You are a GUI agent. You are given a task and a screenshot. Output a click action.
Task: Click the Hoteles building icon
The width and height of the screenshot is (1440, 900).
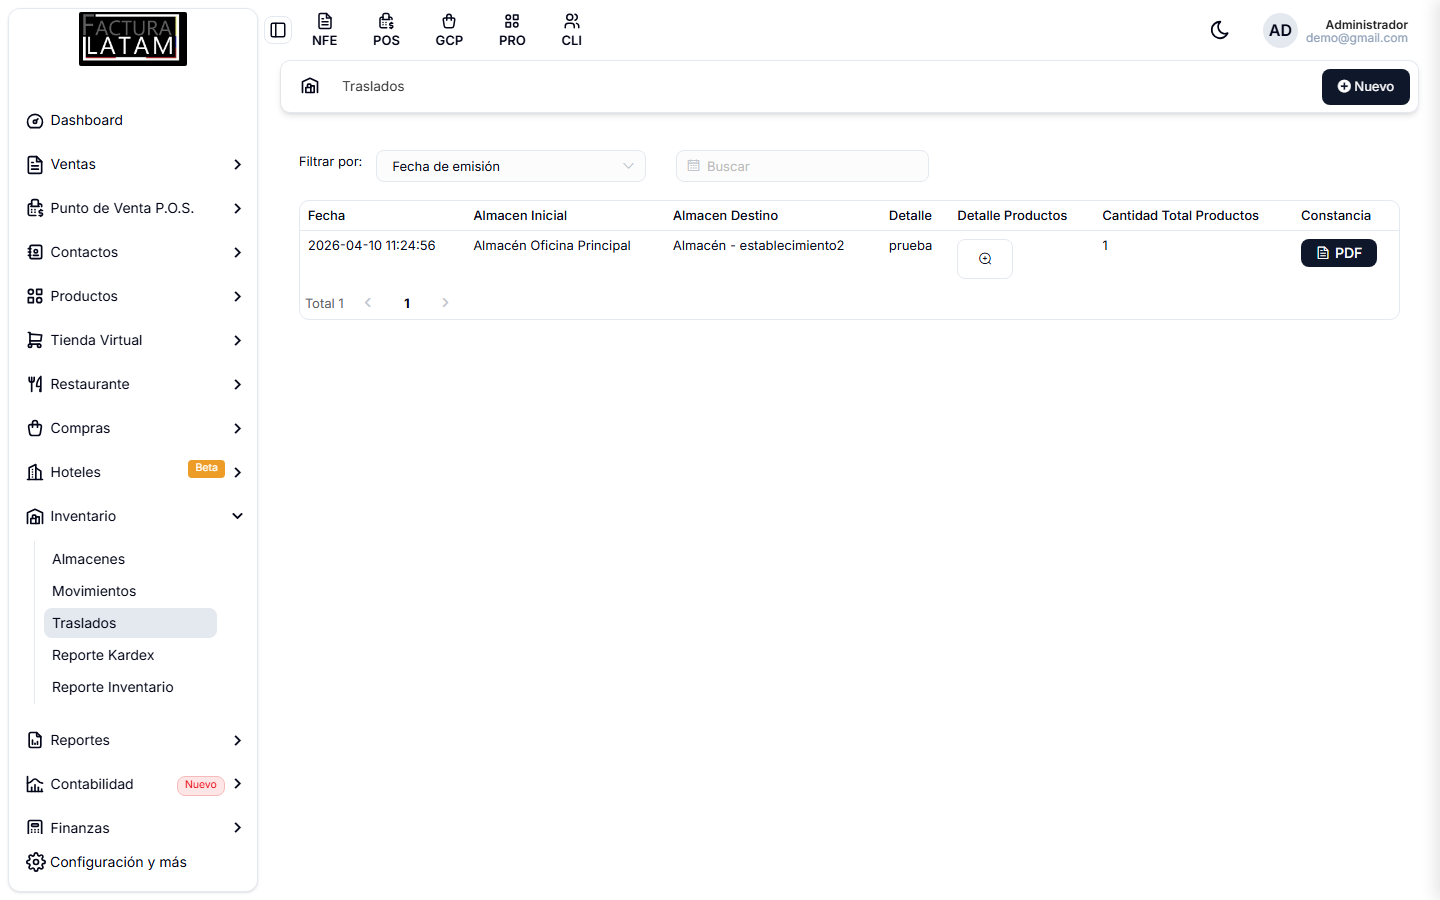[35, 473]
